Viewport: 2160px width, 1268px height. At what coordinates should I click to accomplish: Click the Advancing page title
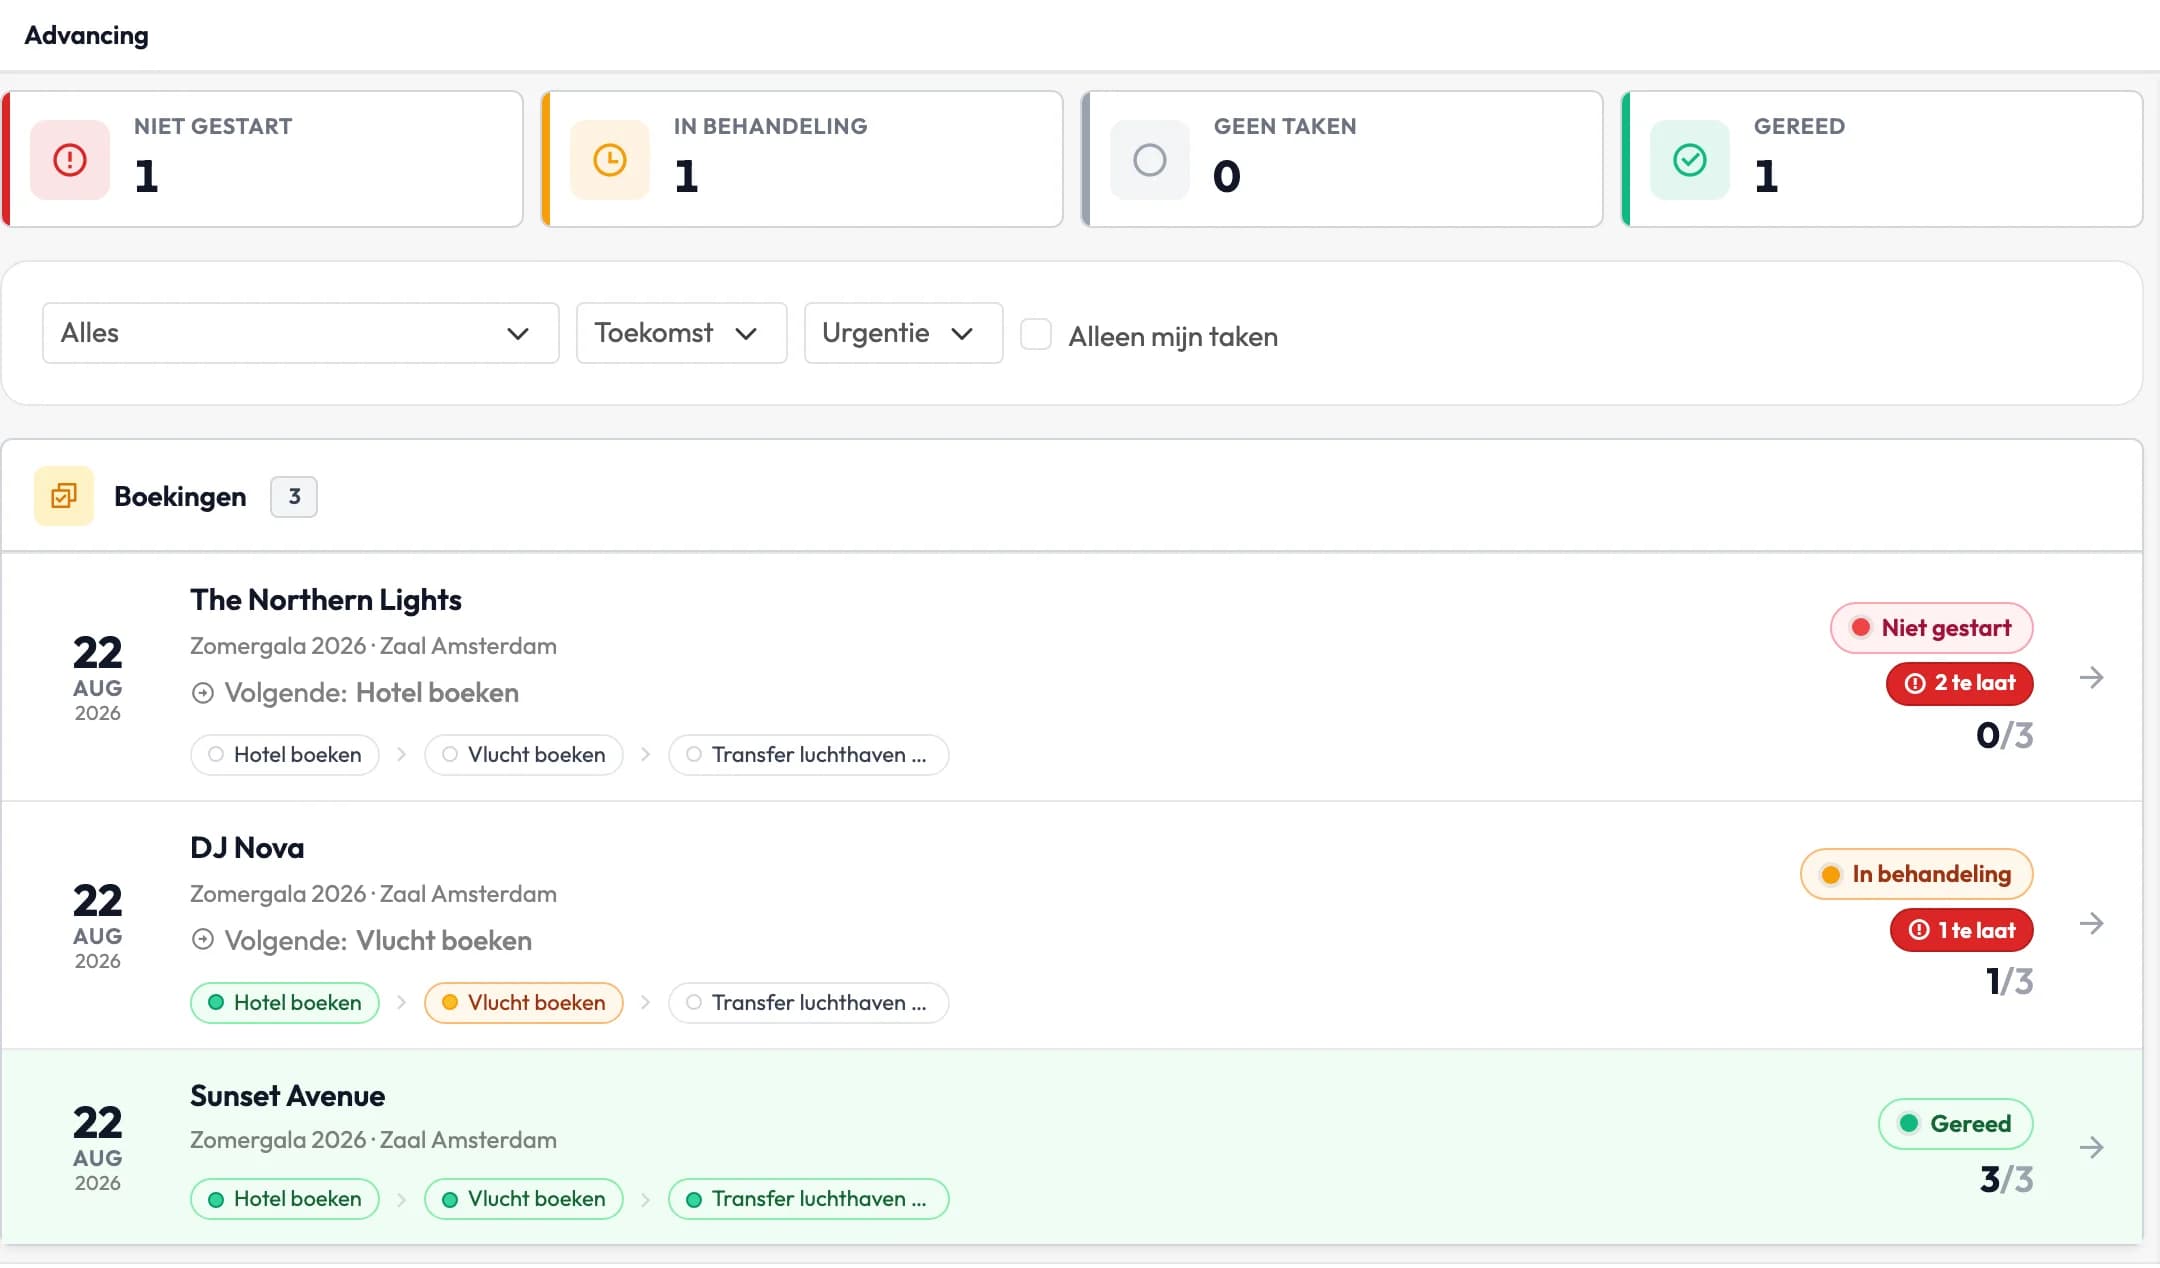[x=86, y=36]
